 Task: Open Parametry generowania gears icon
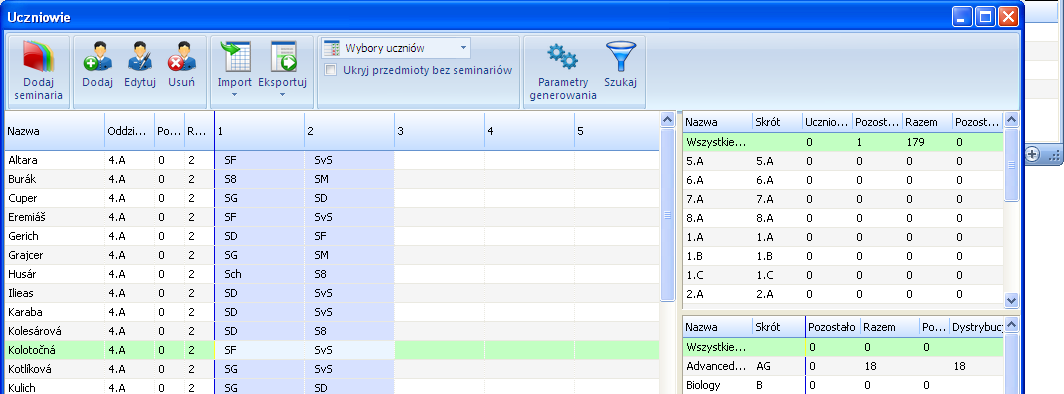(x=563, y=57)
